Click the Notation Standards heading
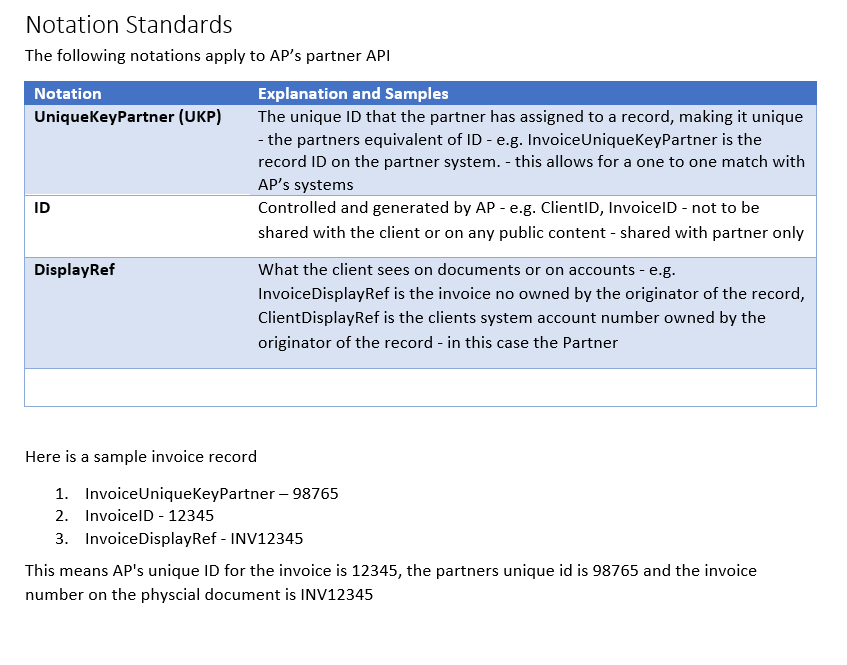 [x=128, y=25]
